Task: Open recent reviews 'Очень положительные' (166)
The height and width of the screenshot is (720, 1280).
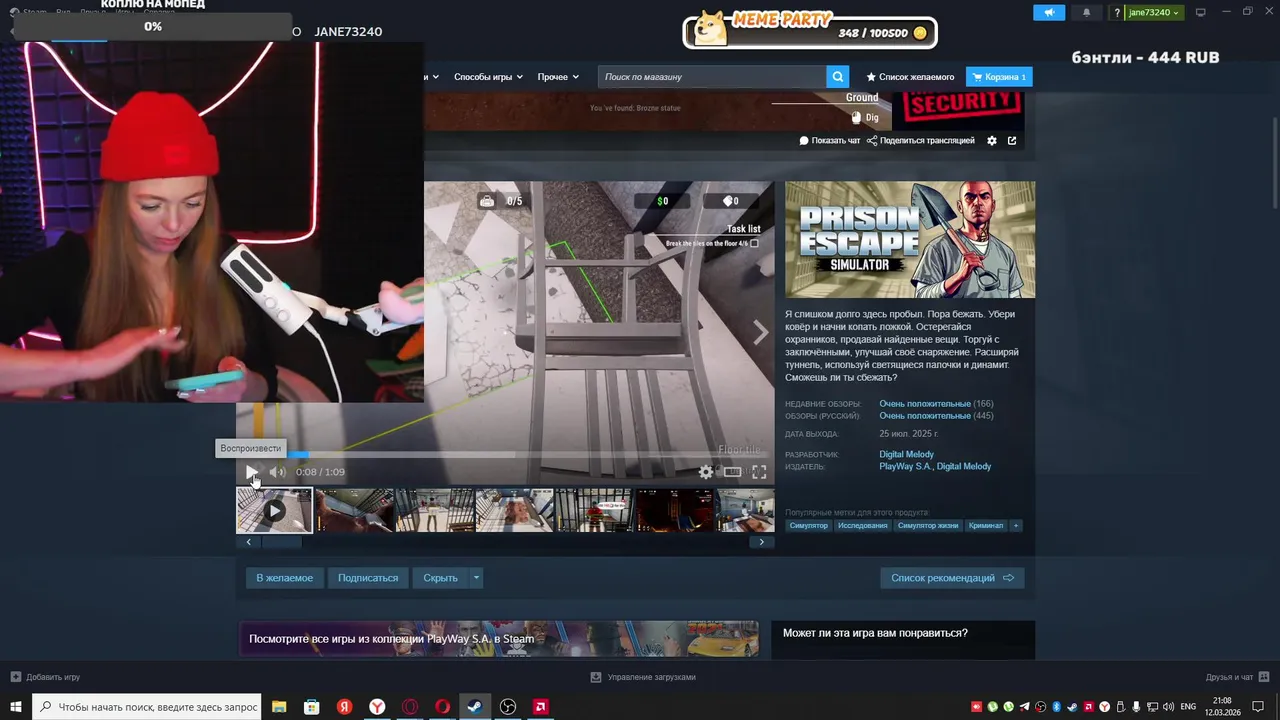Action: (925, 404)
